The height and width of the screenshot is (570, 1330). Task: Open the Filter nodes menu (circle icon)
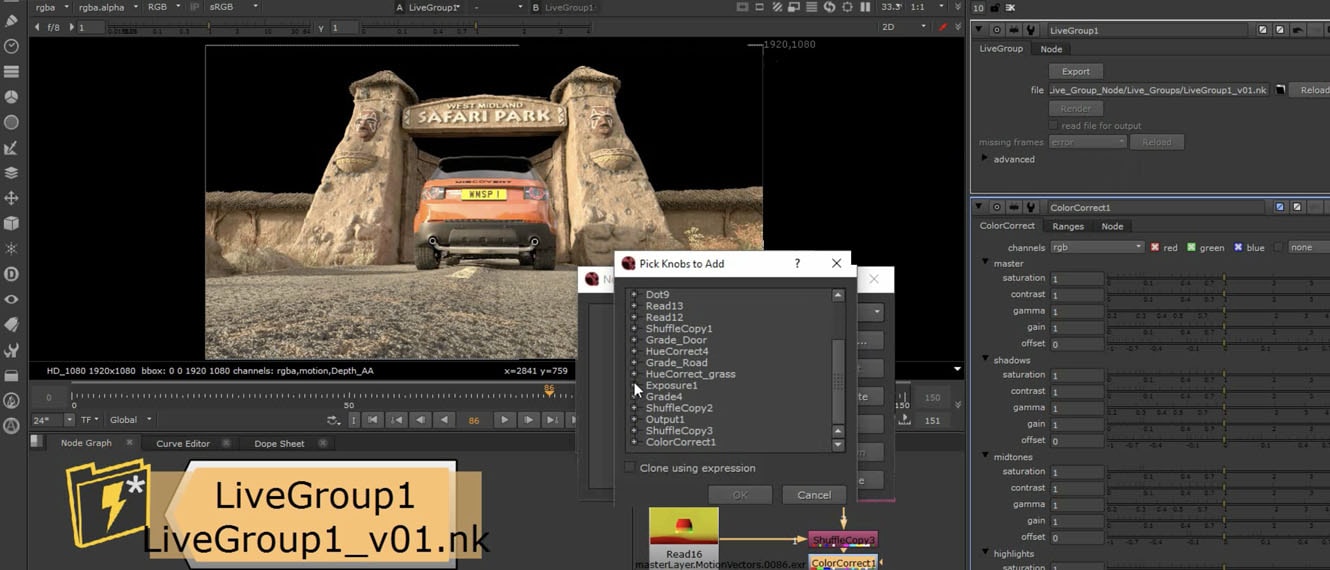pyautogui.click(x=12, y=122)
